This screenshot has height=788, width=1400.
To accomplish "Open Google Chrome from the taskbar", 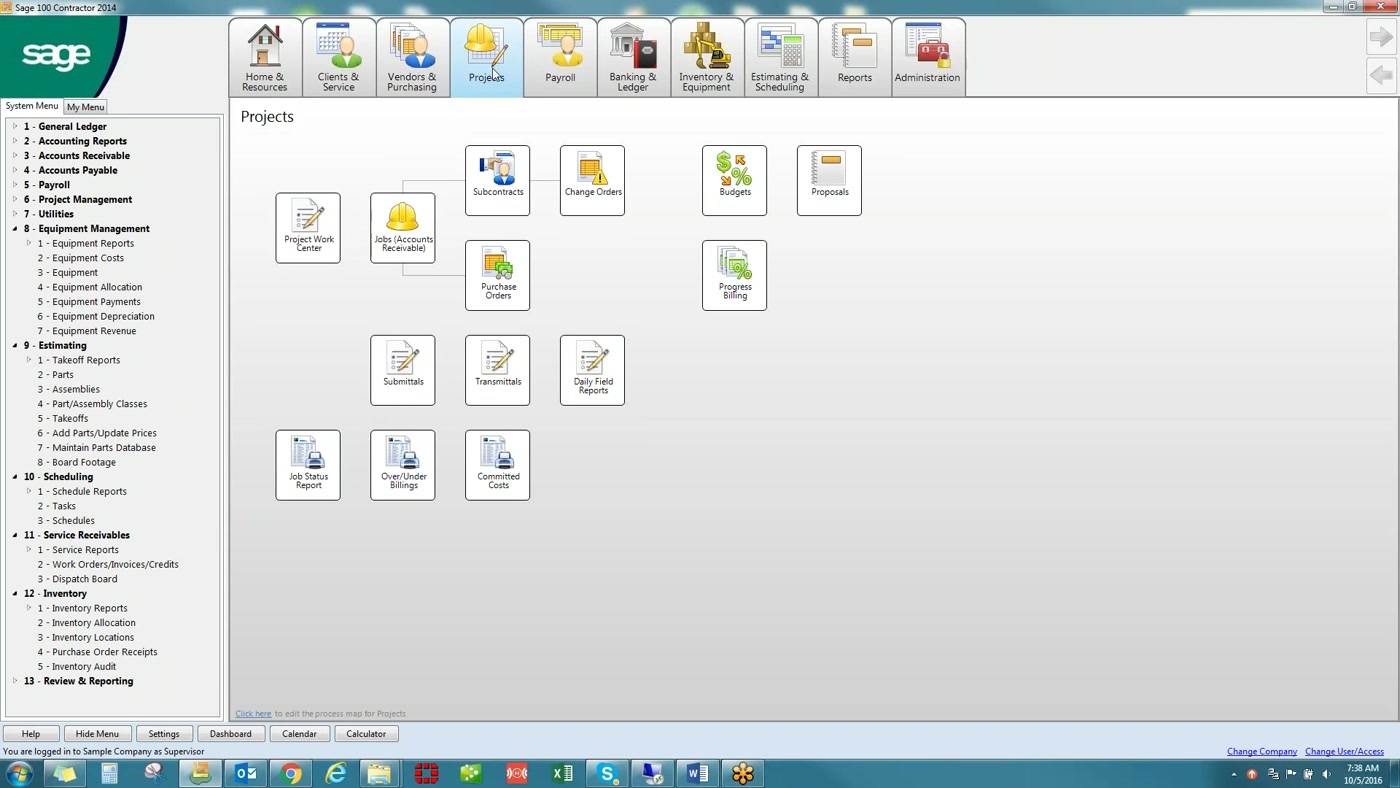I will 291,773.
